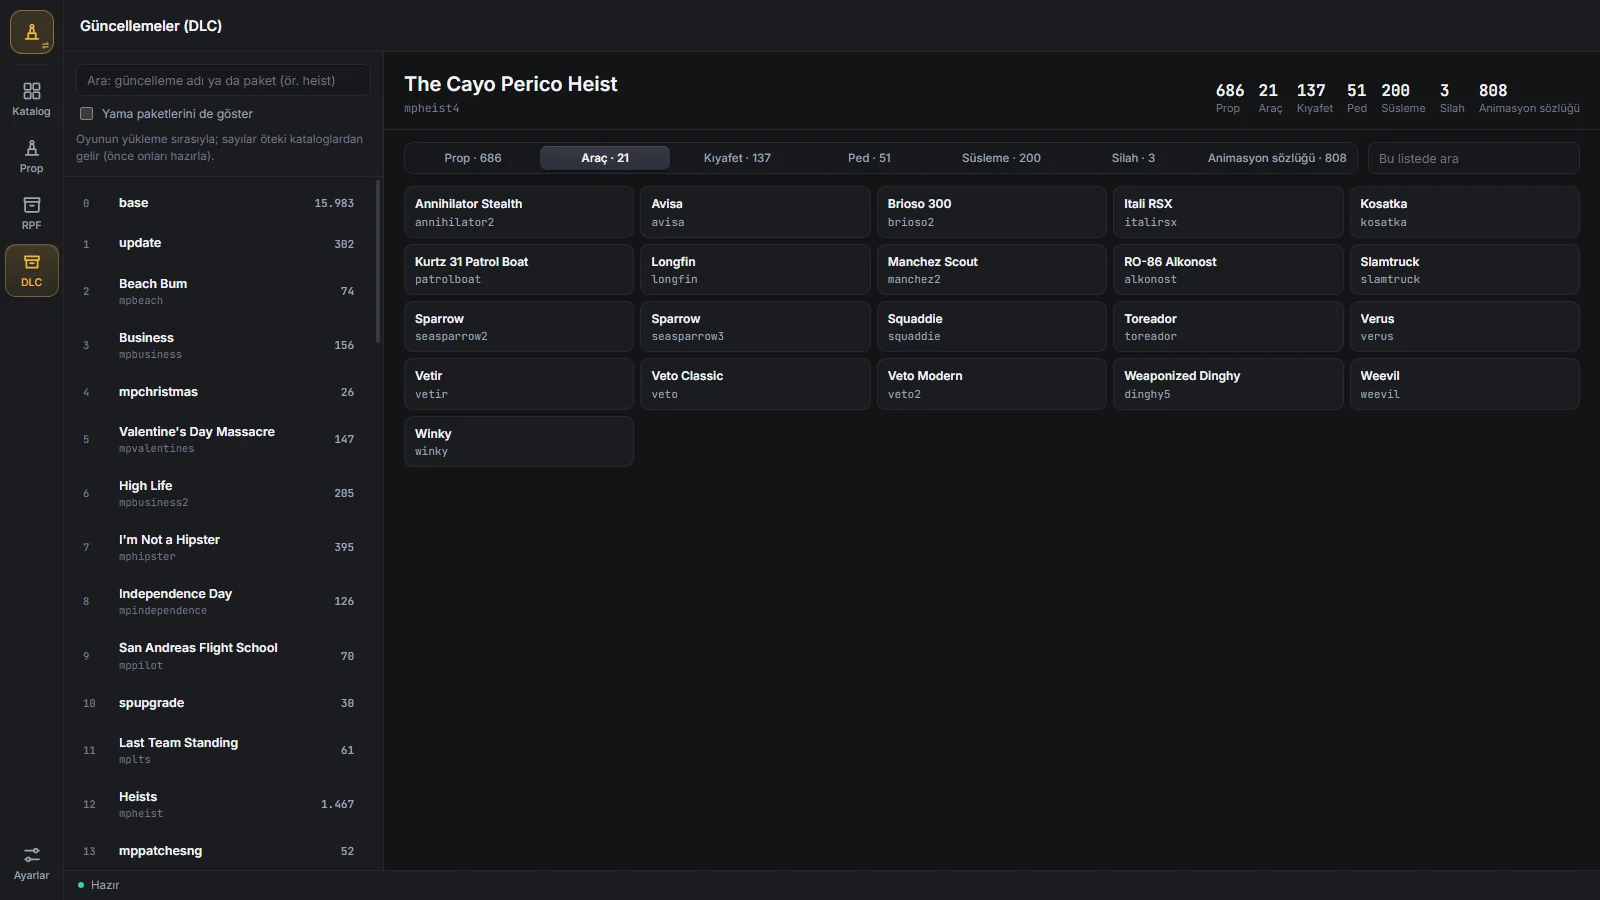Open the RPF sidebar section
Image resolution: width=1600 pixels, height=900 pixels.
point(31,213)
